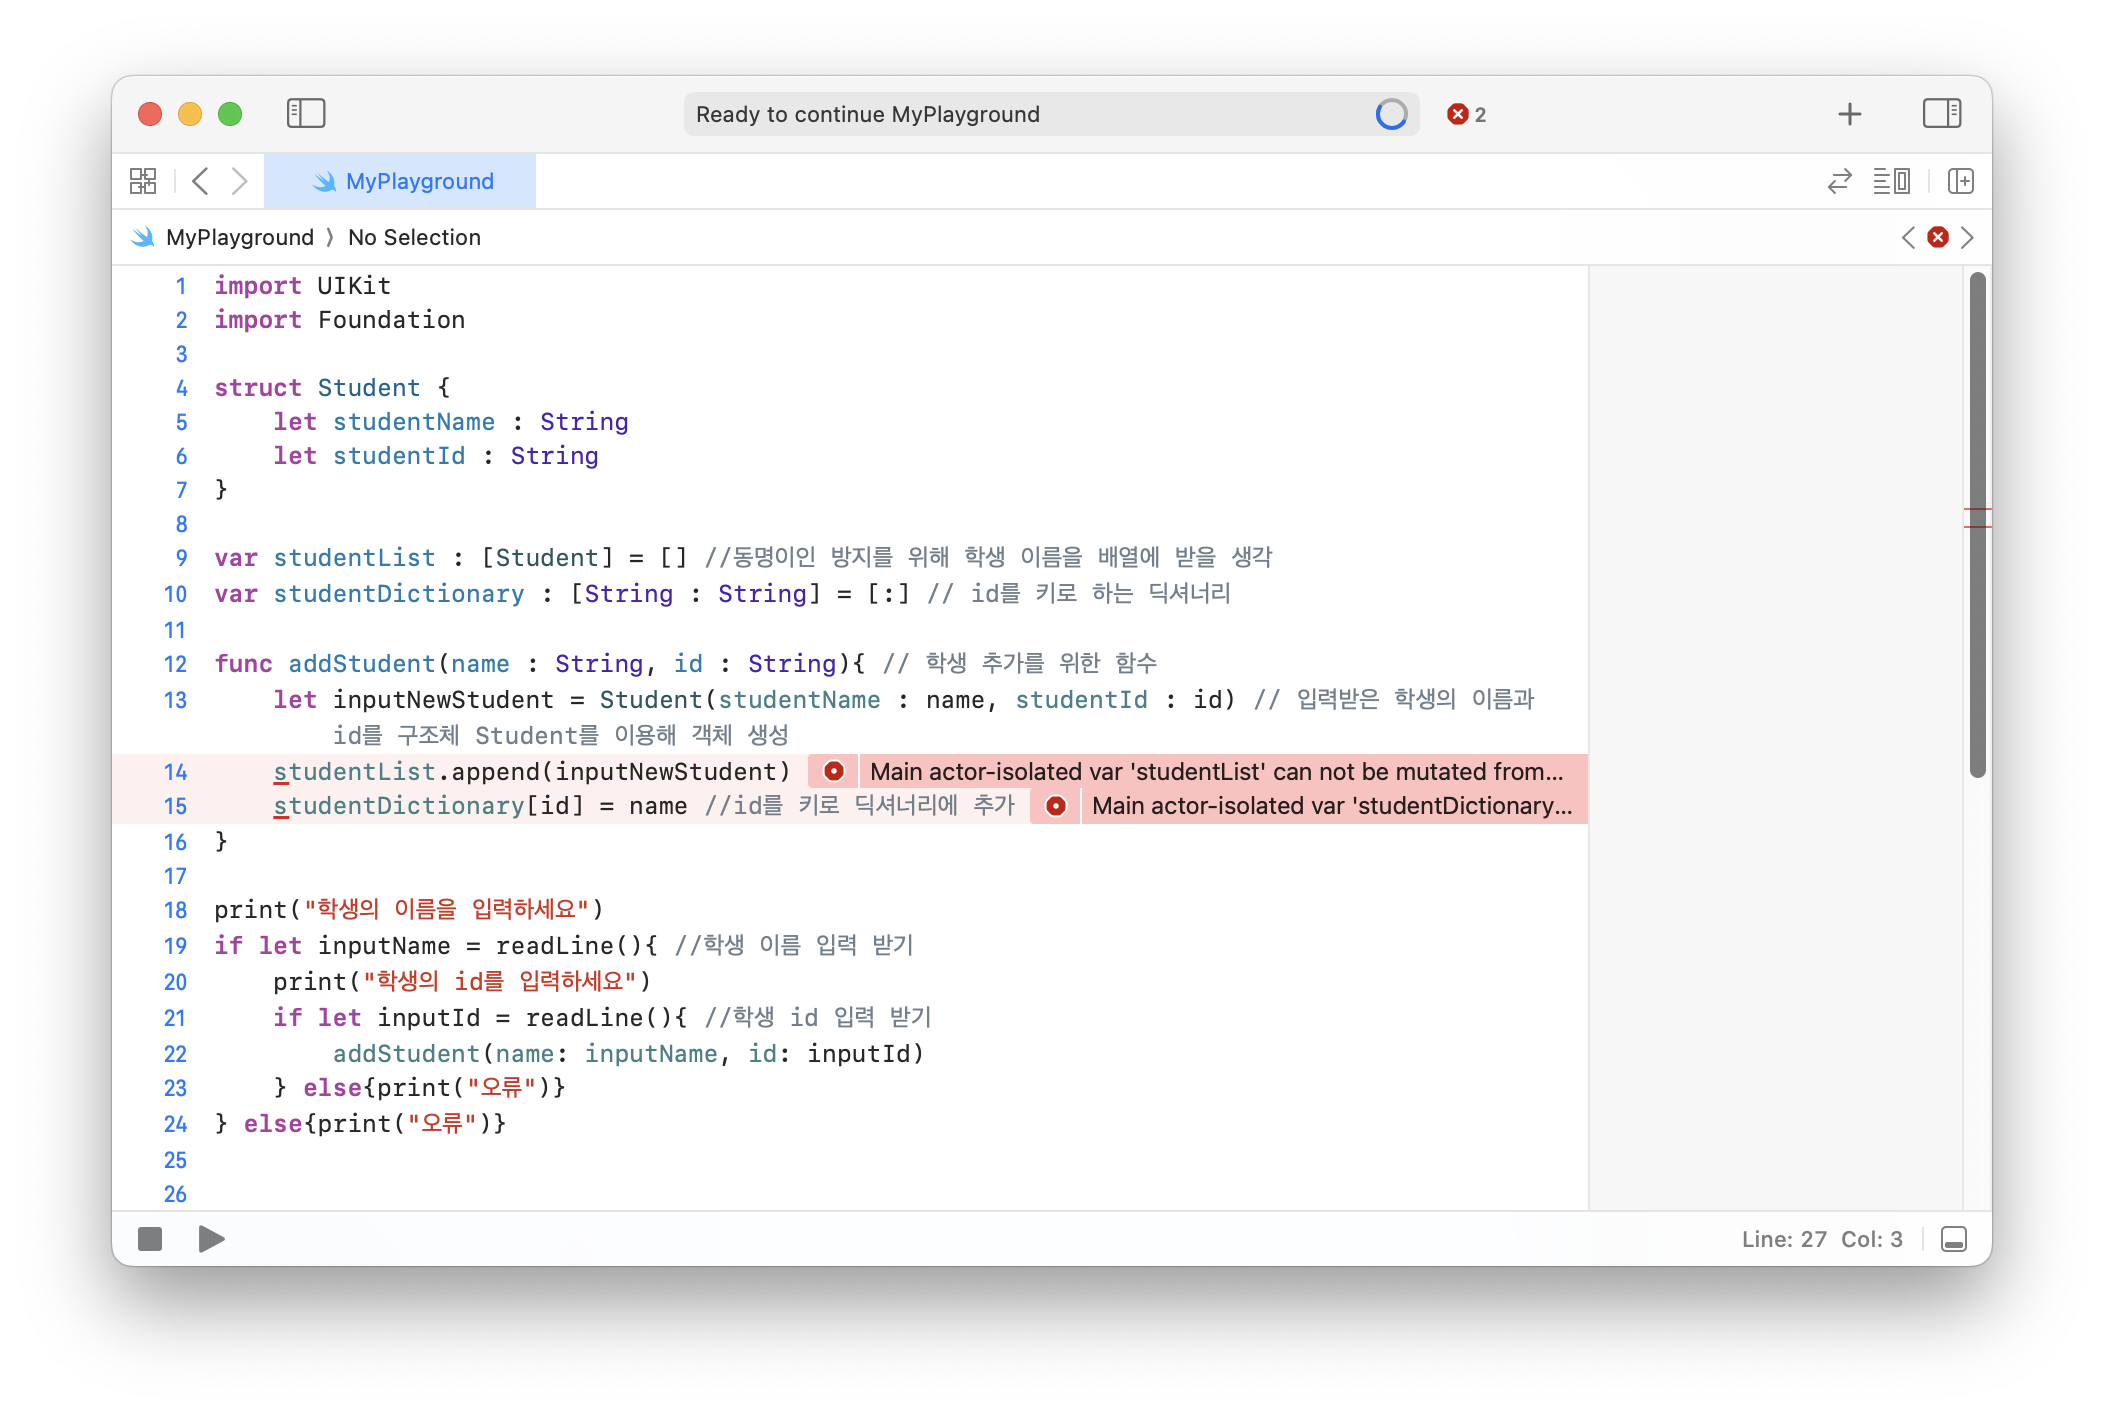
Task: Click the code review swap arrows icon
Action: (x=1840, y=181)
